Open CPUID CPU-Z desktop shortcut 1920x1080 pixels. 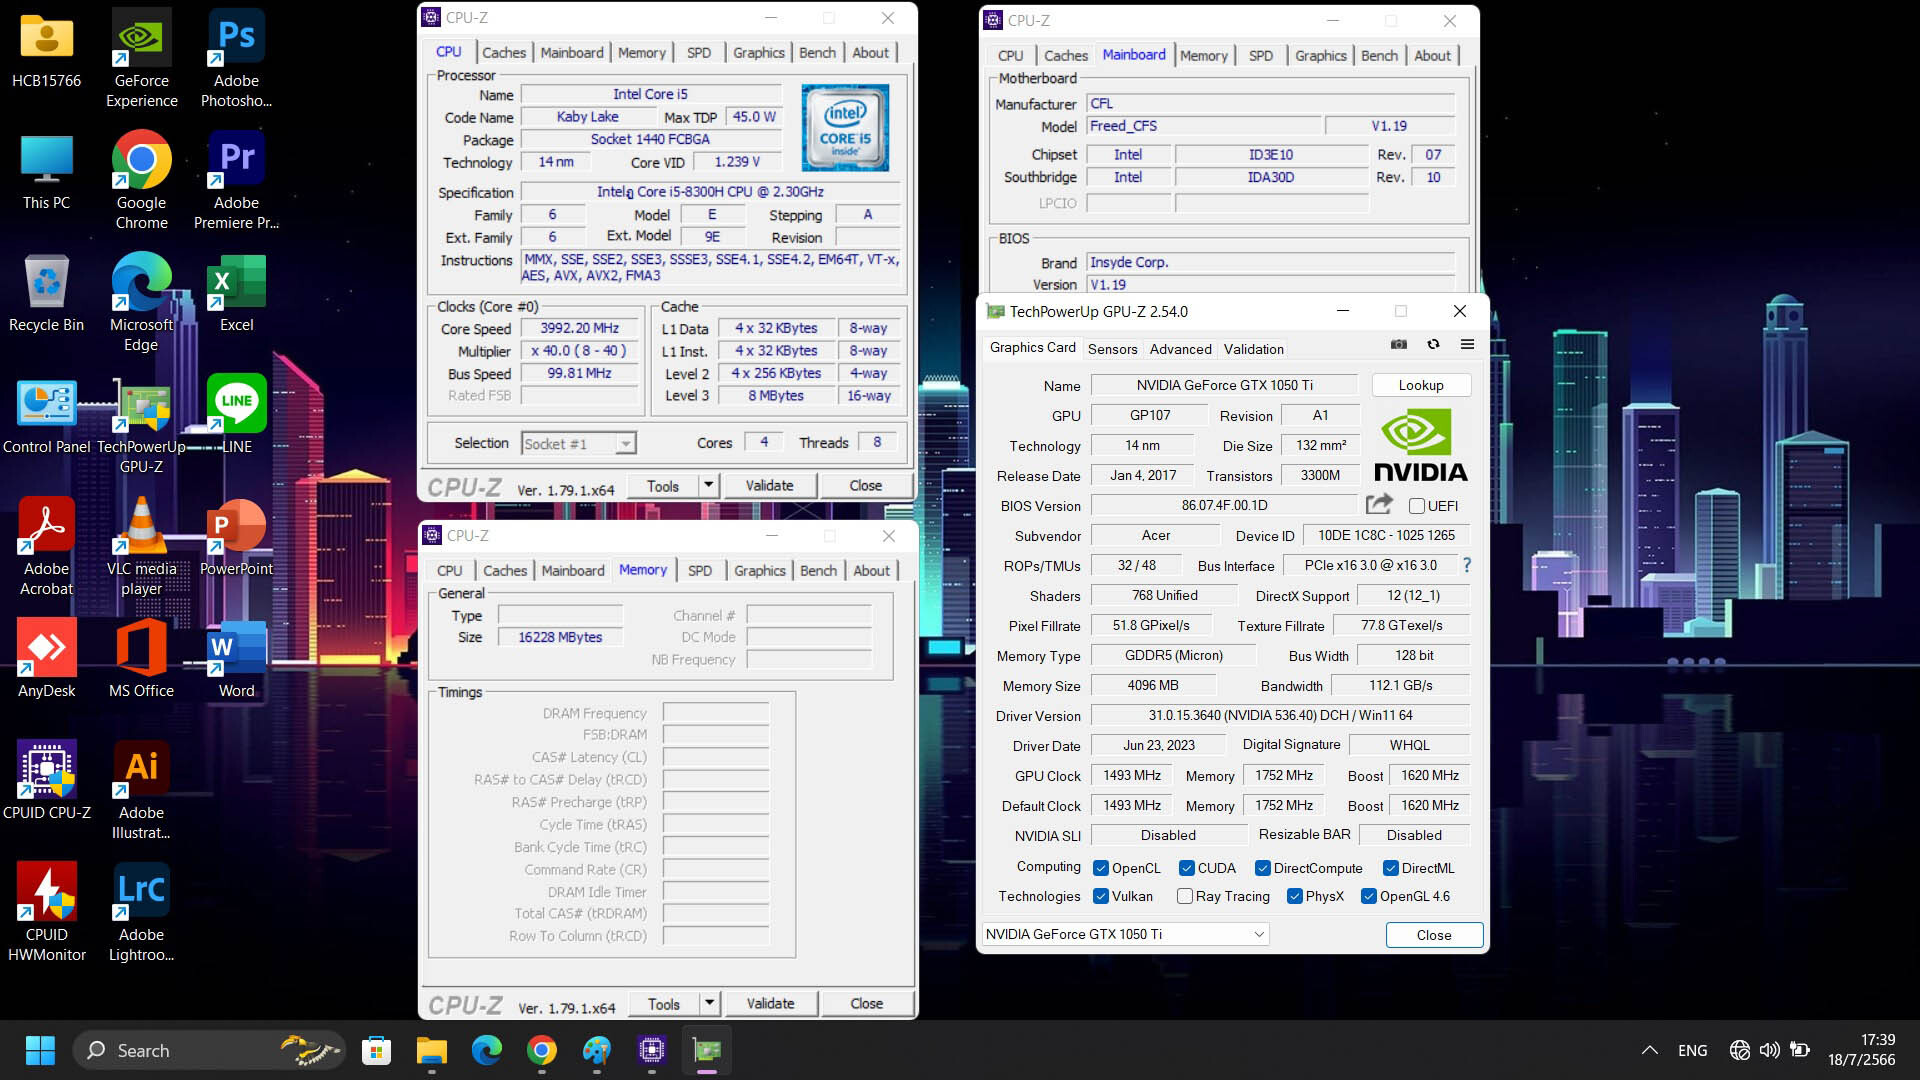(46, 780)
